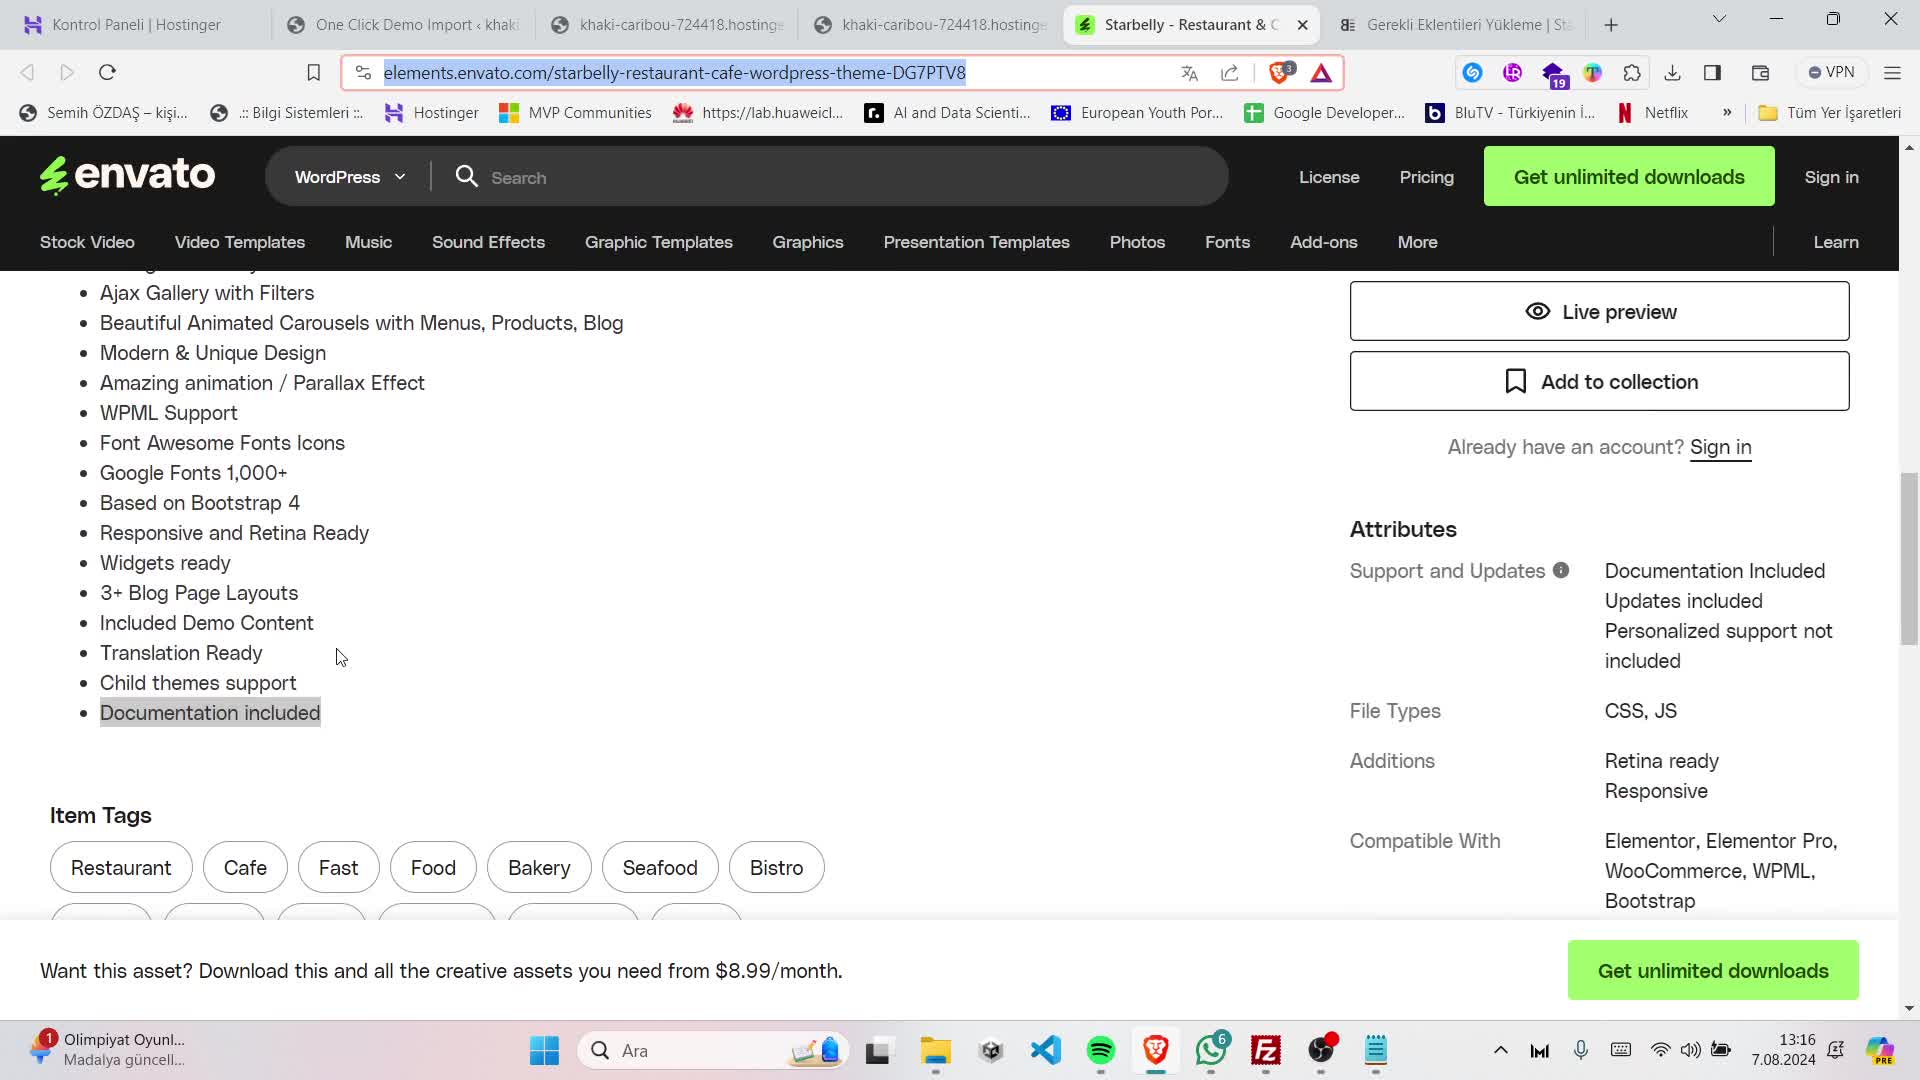Close the Starbelly tab
The image size is (1920, 1080).
click(x=1302, y=25)
